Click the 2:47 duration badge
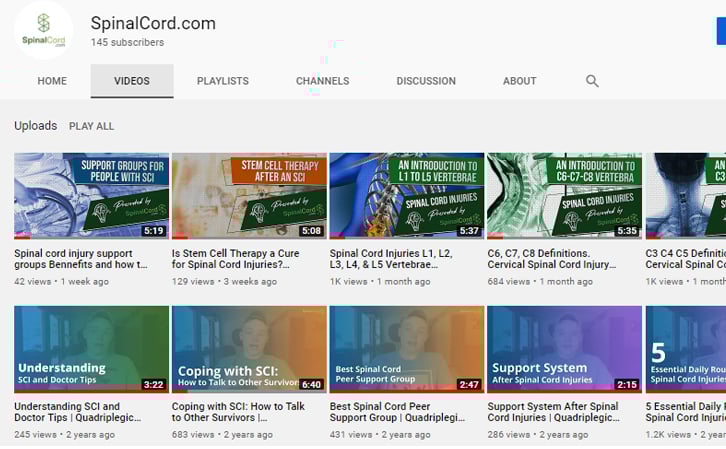The image size is (726, 449). [469, 384]
